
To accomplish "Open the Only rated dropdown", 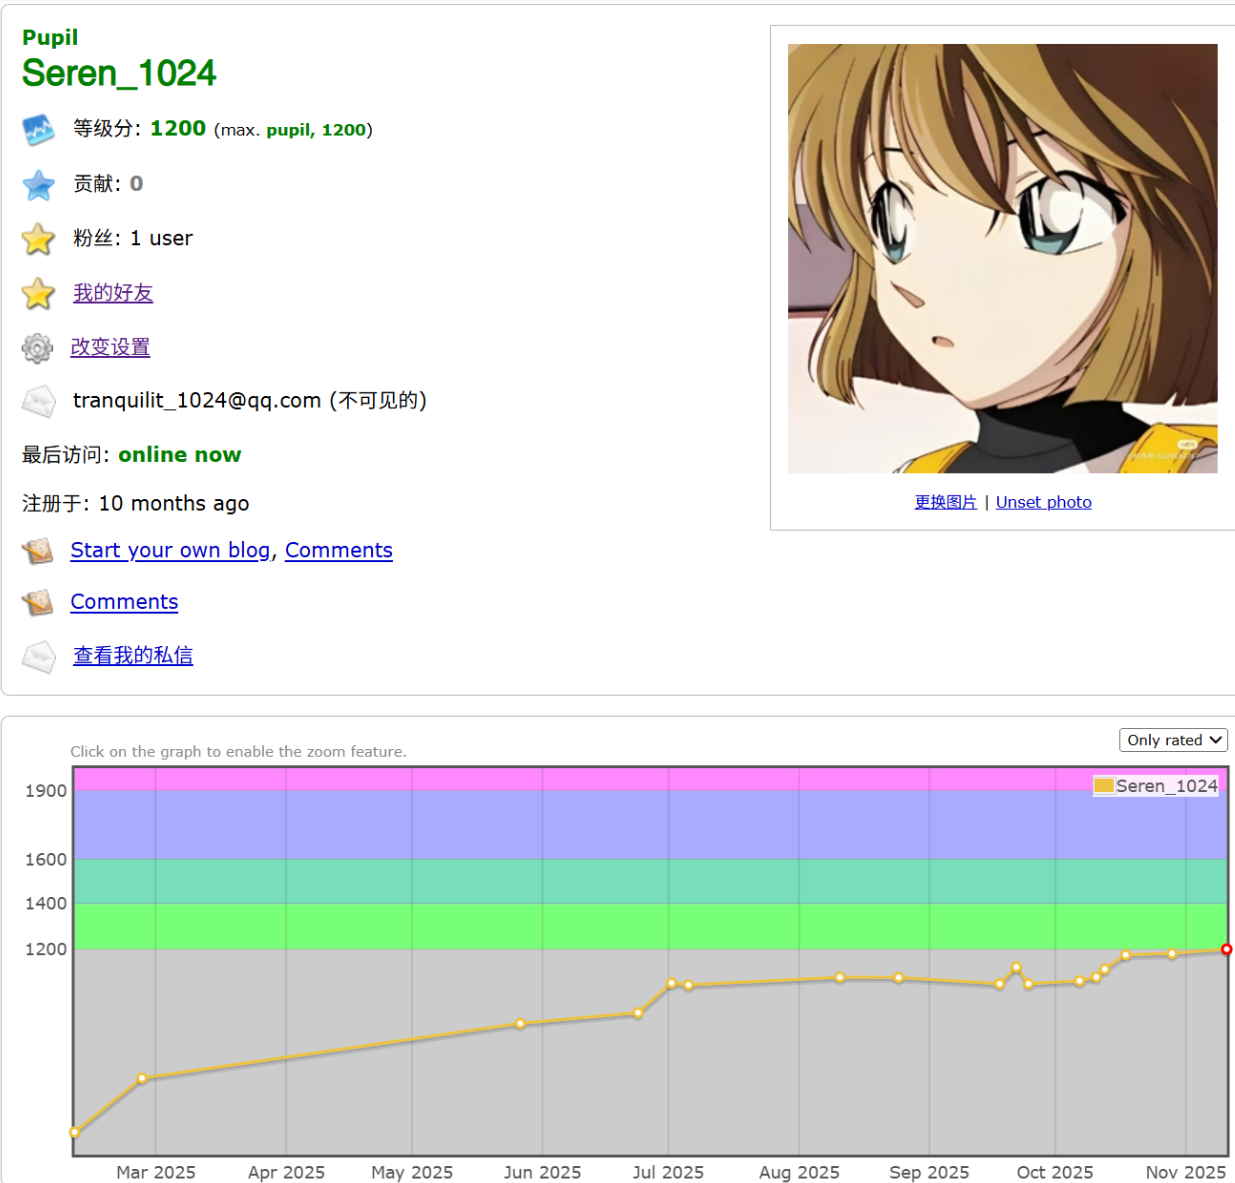I will pos(1173,740).
